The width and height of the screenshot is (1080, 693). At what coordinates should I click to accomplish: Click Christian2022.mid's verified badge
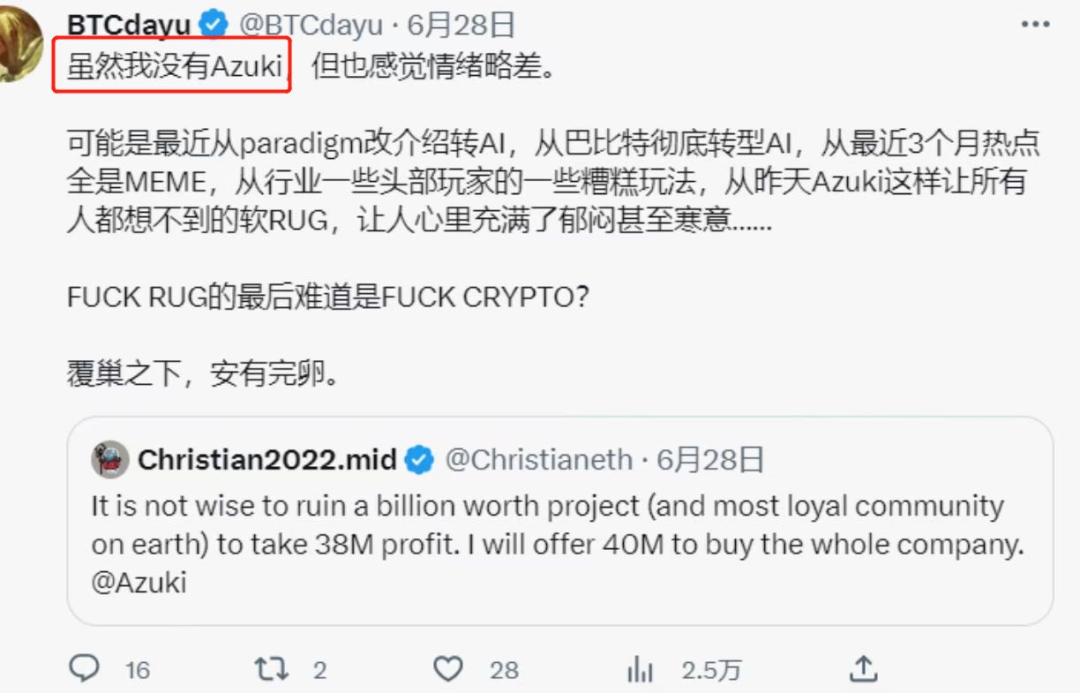tap(419, 459)
